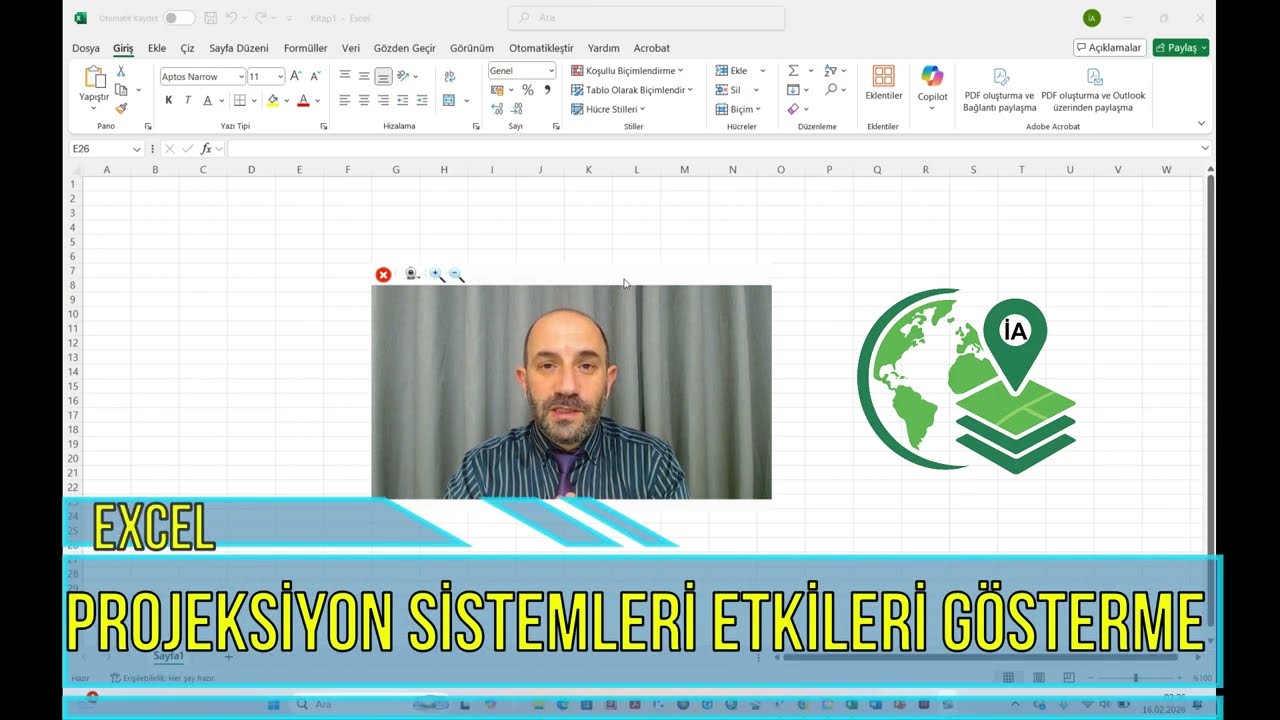1280x720 pixels.
Task: Open the Biçim cells button
Action: [739, 109]
